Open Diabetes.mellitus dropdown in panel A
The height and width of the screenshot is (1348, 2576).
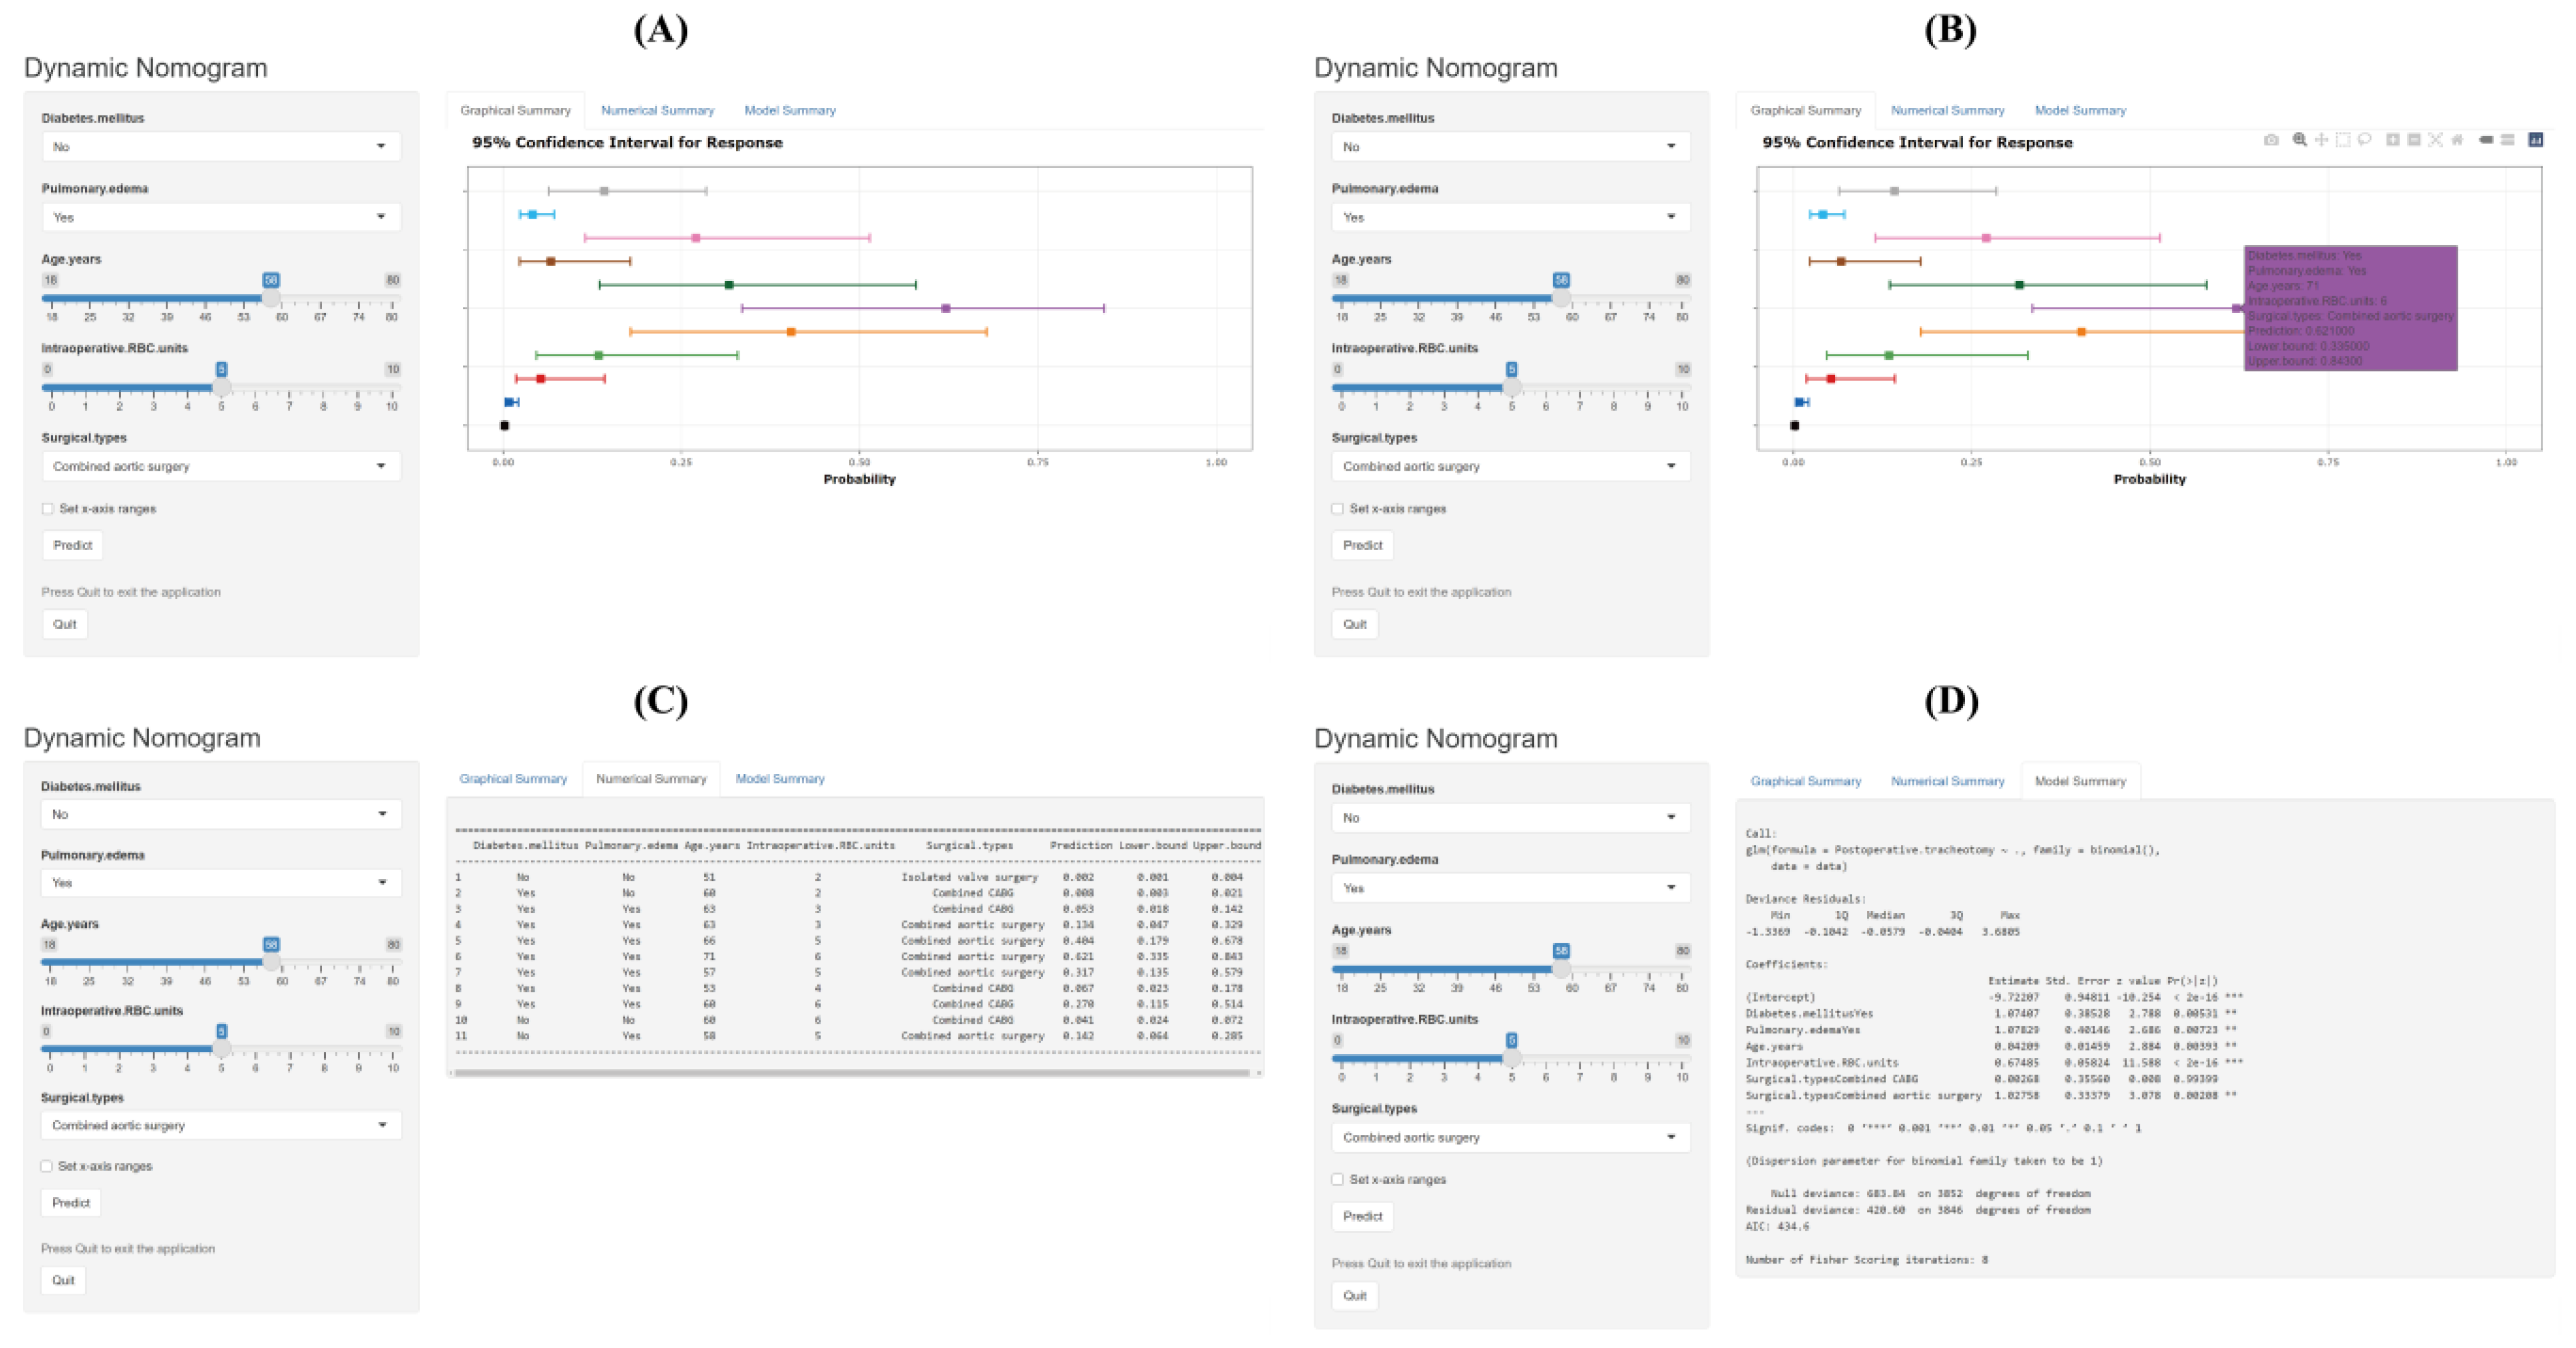[221, 146]
